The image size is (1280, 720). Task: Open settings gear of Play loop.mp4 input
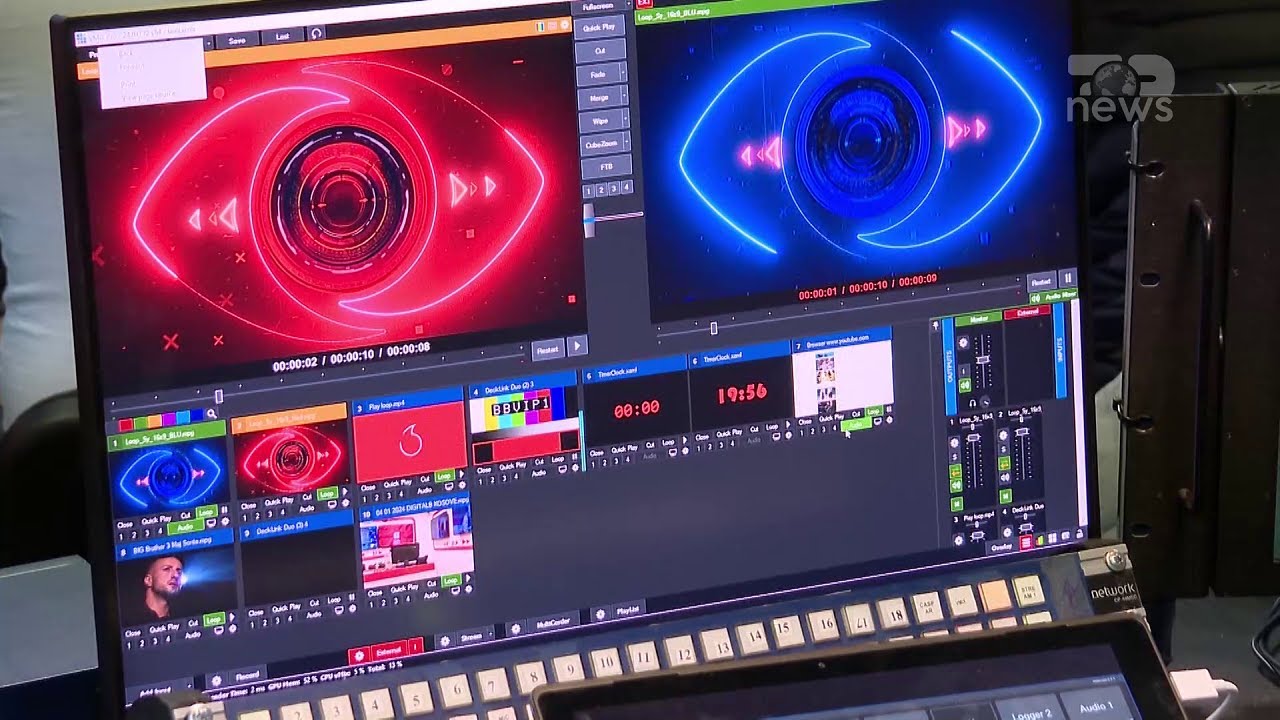(x=462, y=485)
